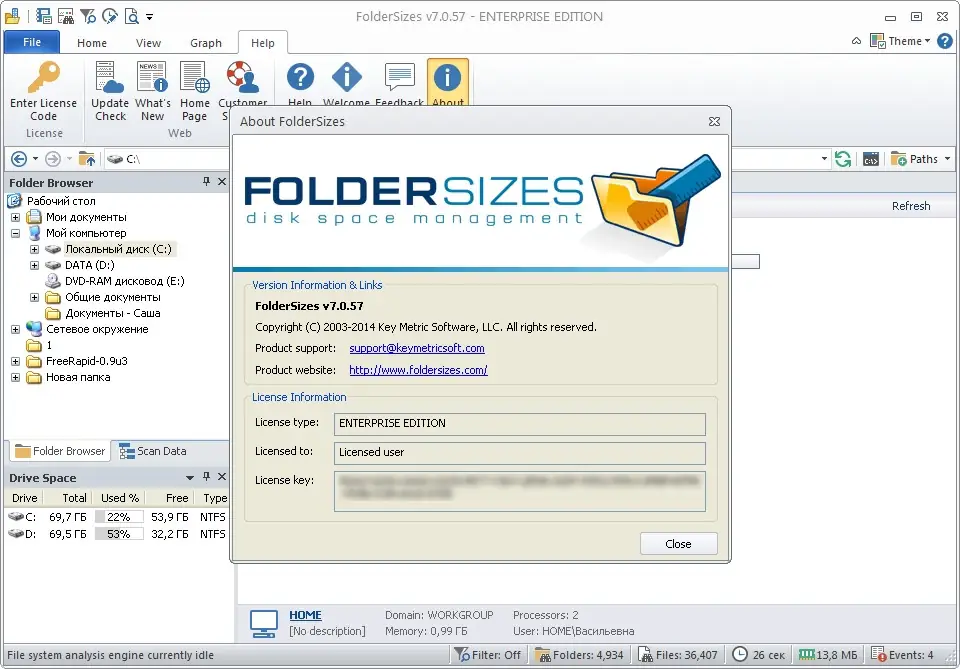
Task: Collapse the ribbon with the up chevron
Action: pos(857,41)
